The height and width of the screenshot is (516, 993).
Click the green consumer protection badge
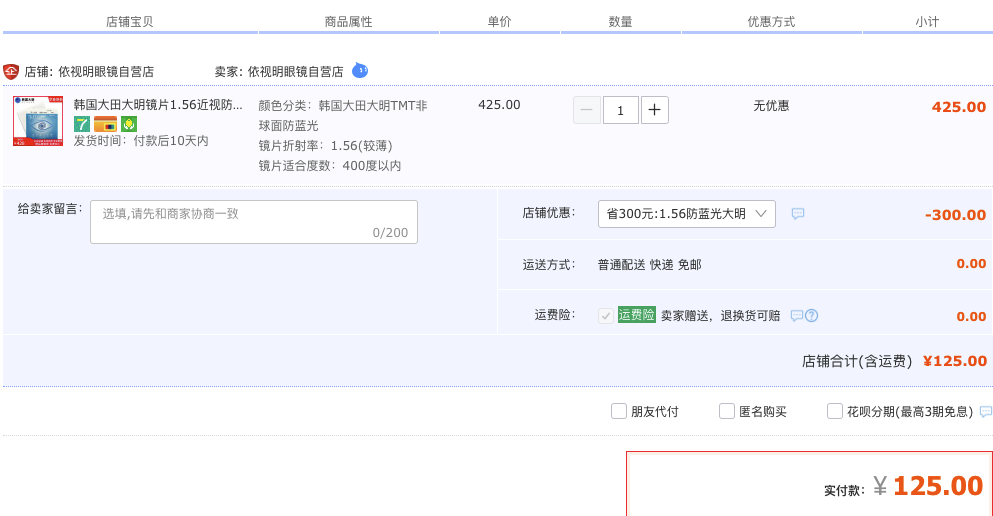coord(129,124)
